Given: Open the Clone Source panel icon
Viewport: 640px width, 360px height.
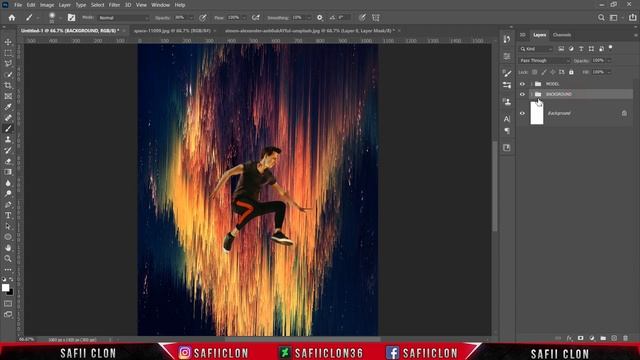Looking at the screenshot, I should coord(507,102).
